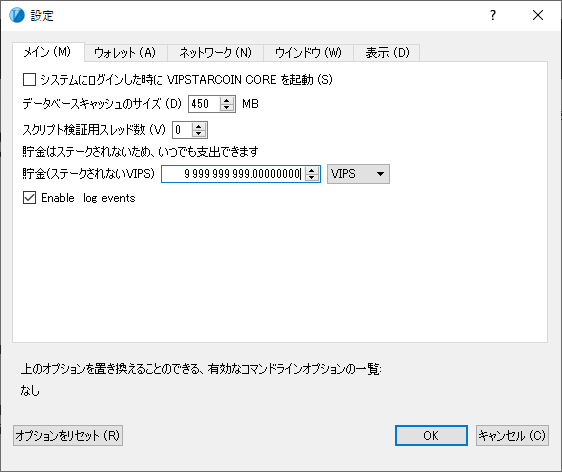This screenshot has height=472, width=562.
Task: Decrease the database cache size with the down arrow
Action: [227, 108]
